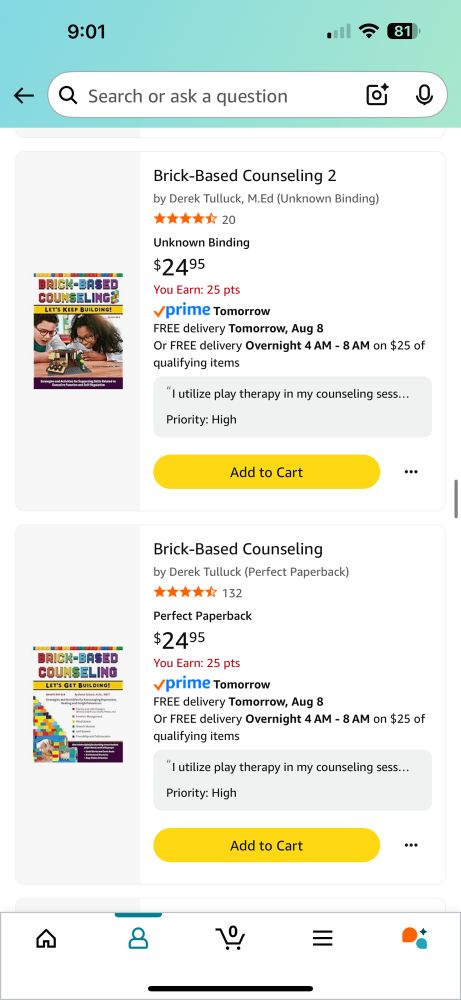Open more options for Brick-Based Counseling 2

(x=411, y=472)
